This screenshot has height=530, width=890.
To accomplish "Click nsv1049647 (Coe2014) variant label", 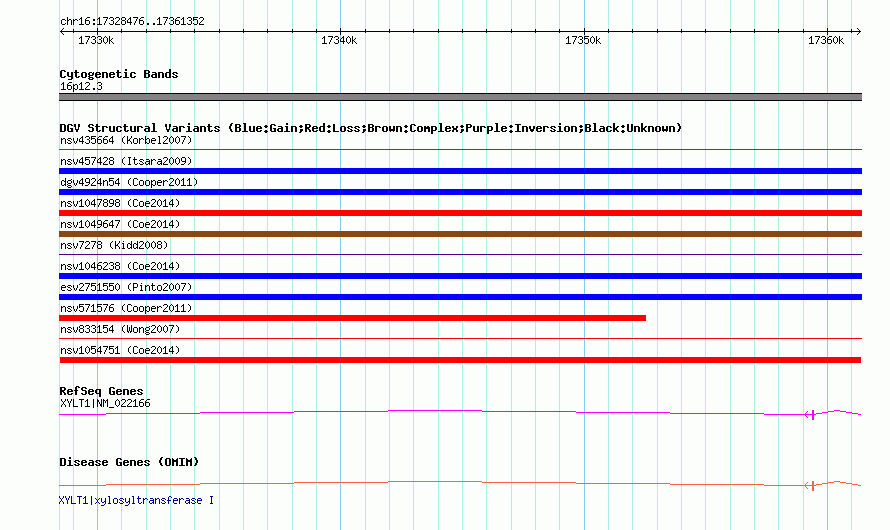I will click(x=120, y=224).
